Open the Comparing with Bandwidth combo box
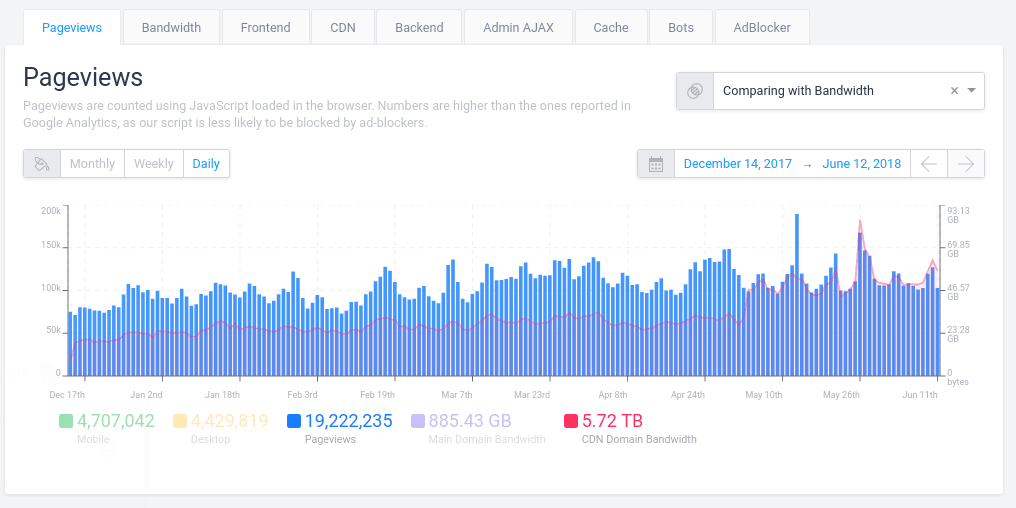 (830, 91)
